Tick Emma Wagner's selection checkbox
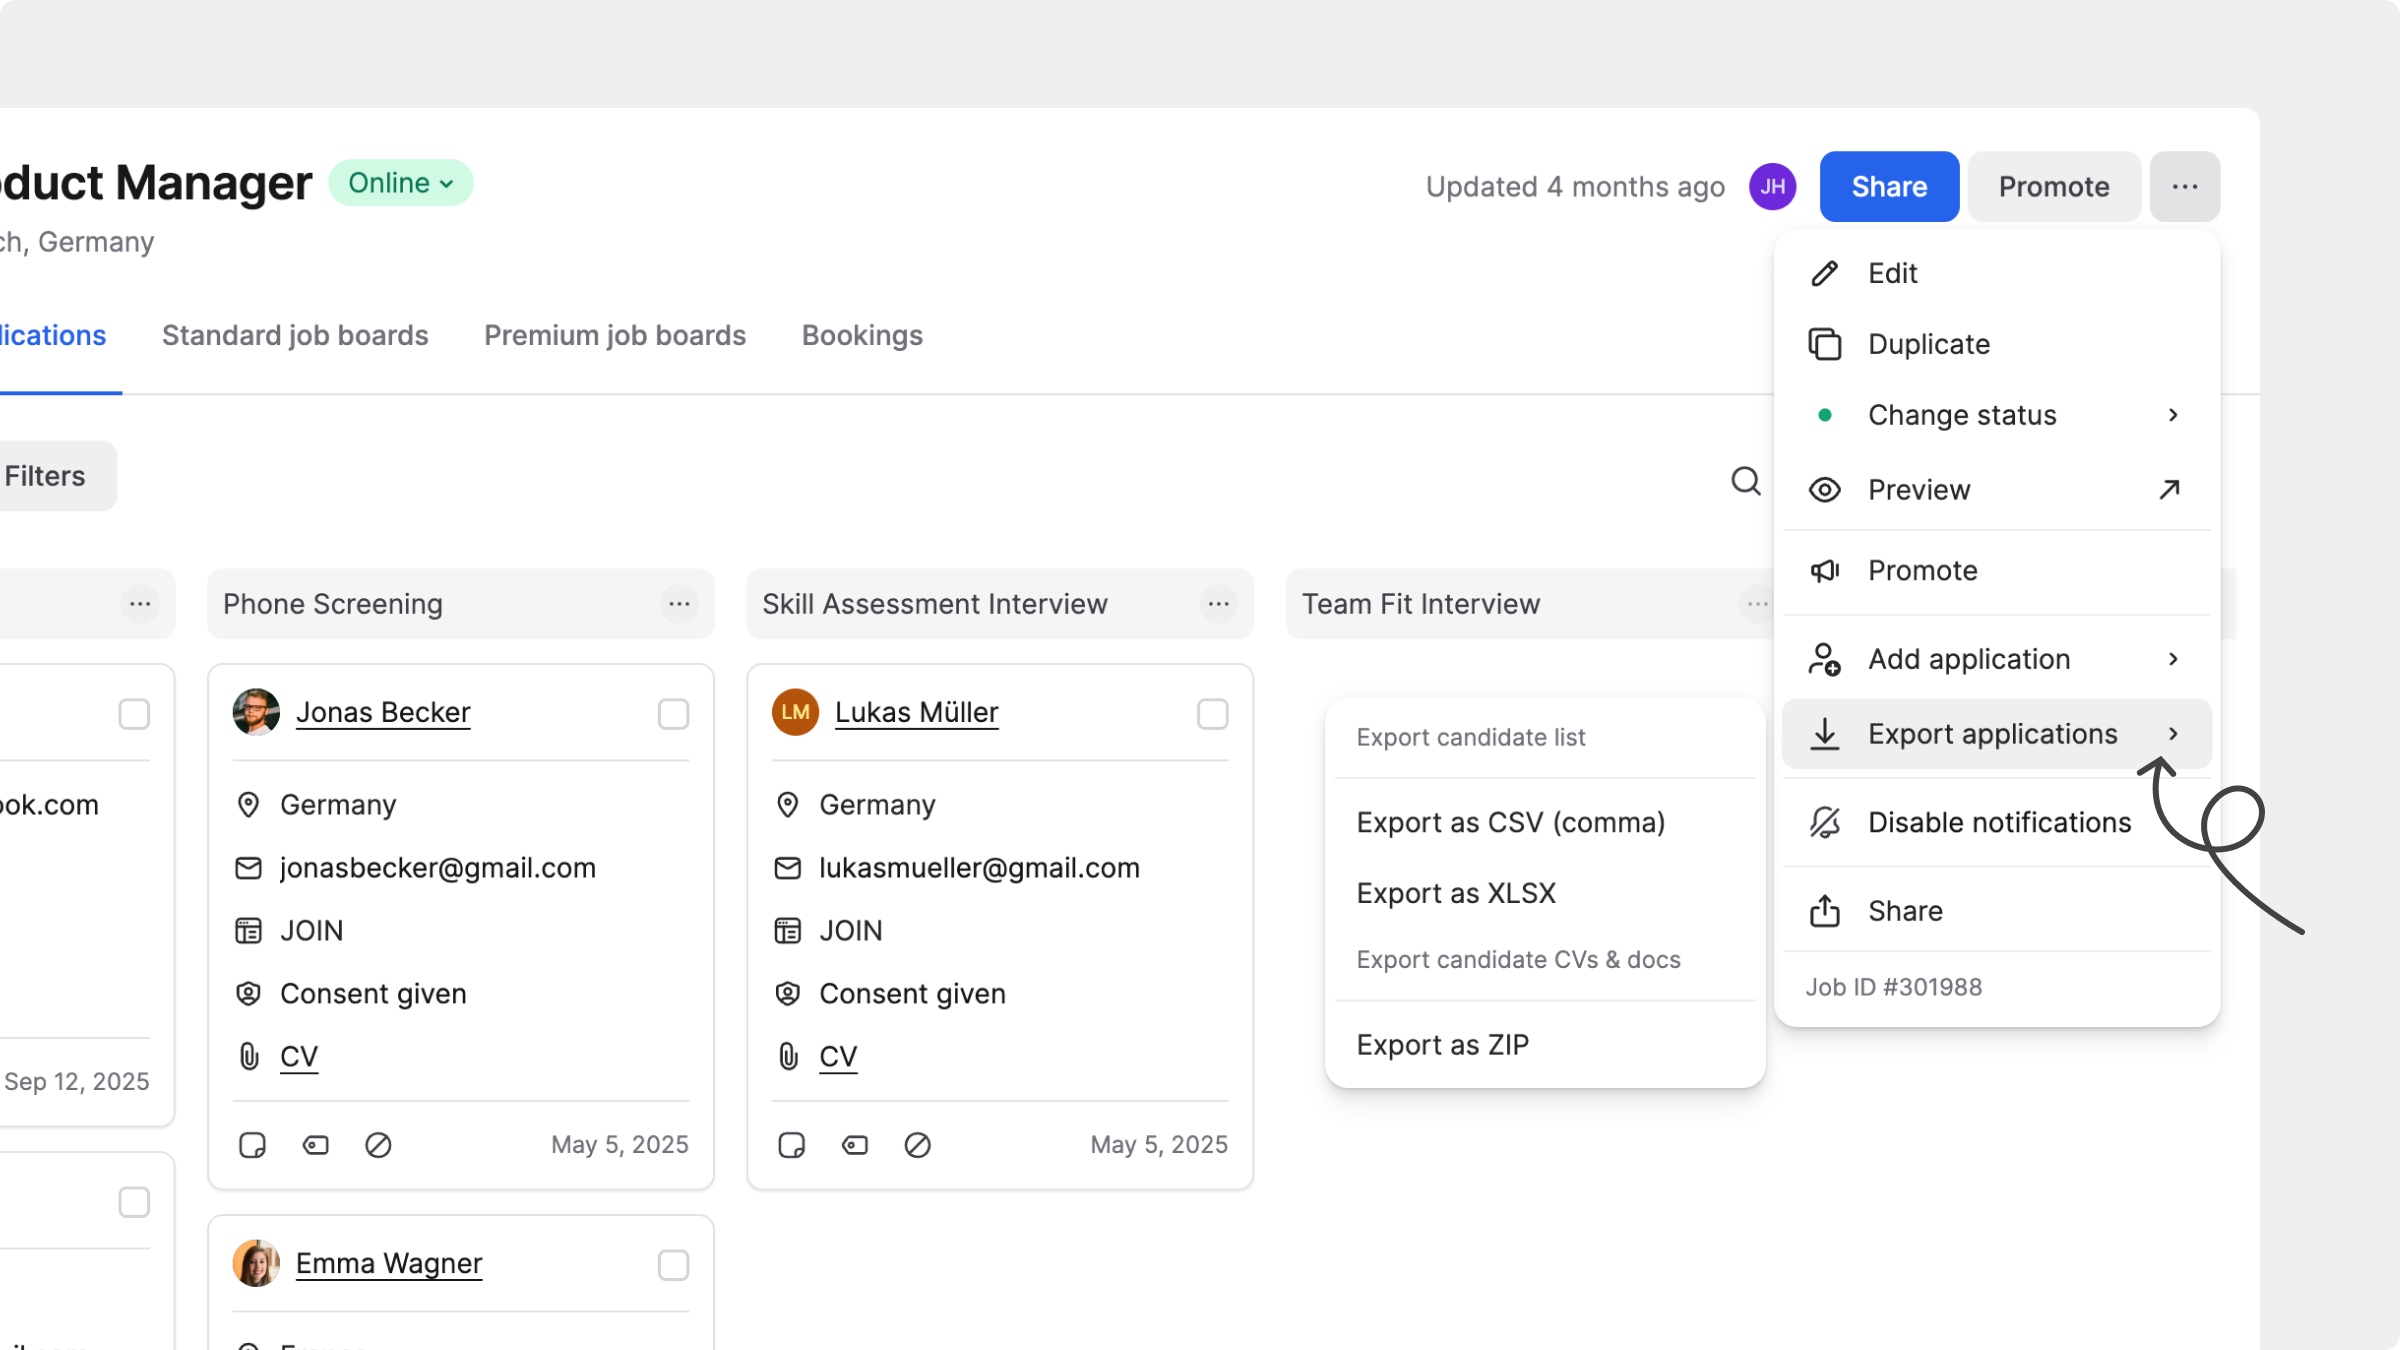 coord(673,1265)
